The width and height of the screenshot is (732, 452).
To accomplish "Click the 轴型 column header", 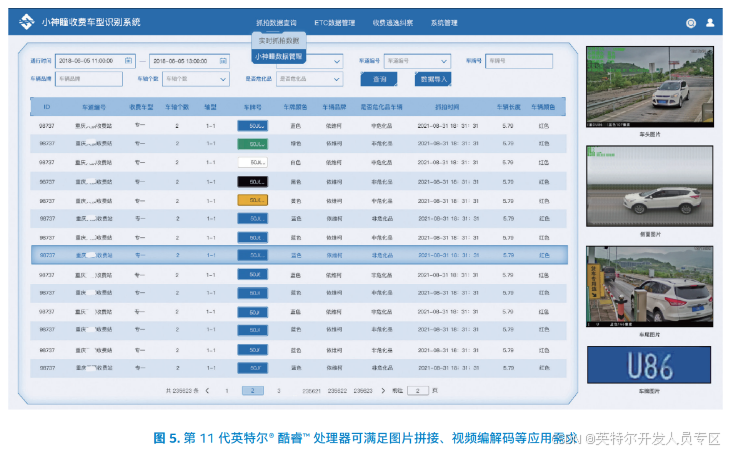I will pos(211,107).
